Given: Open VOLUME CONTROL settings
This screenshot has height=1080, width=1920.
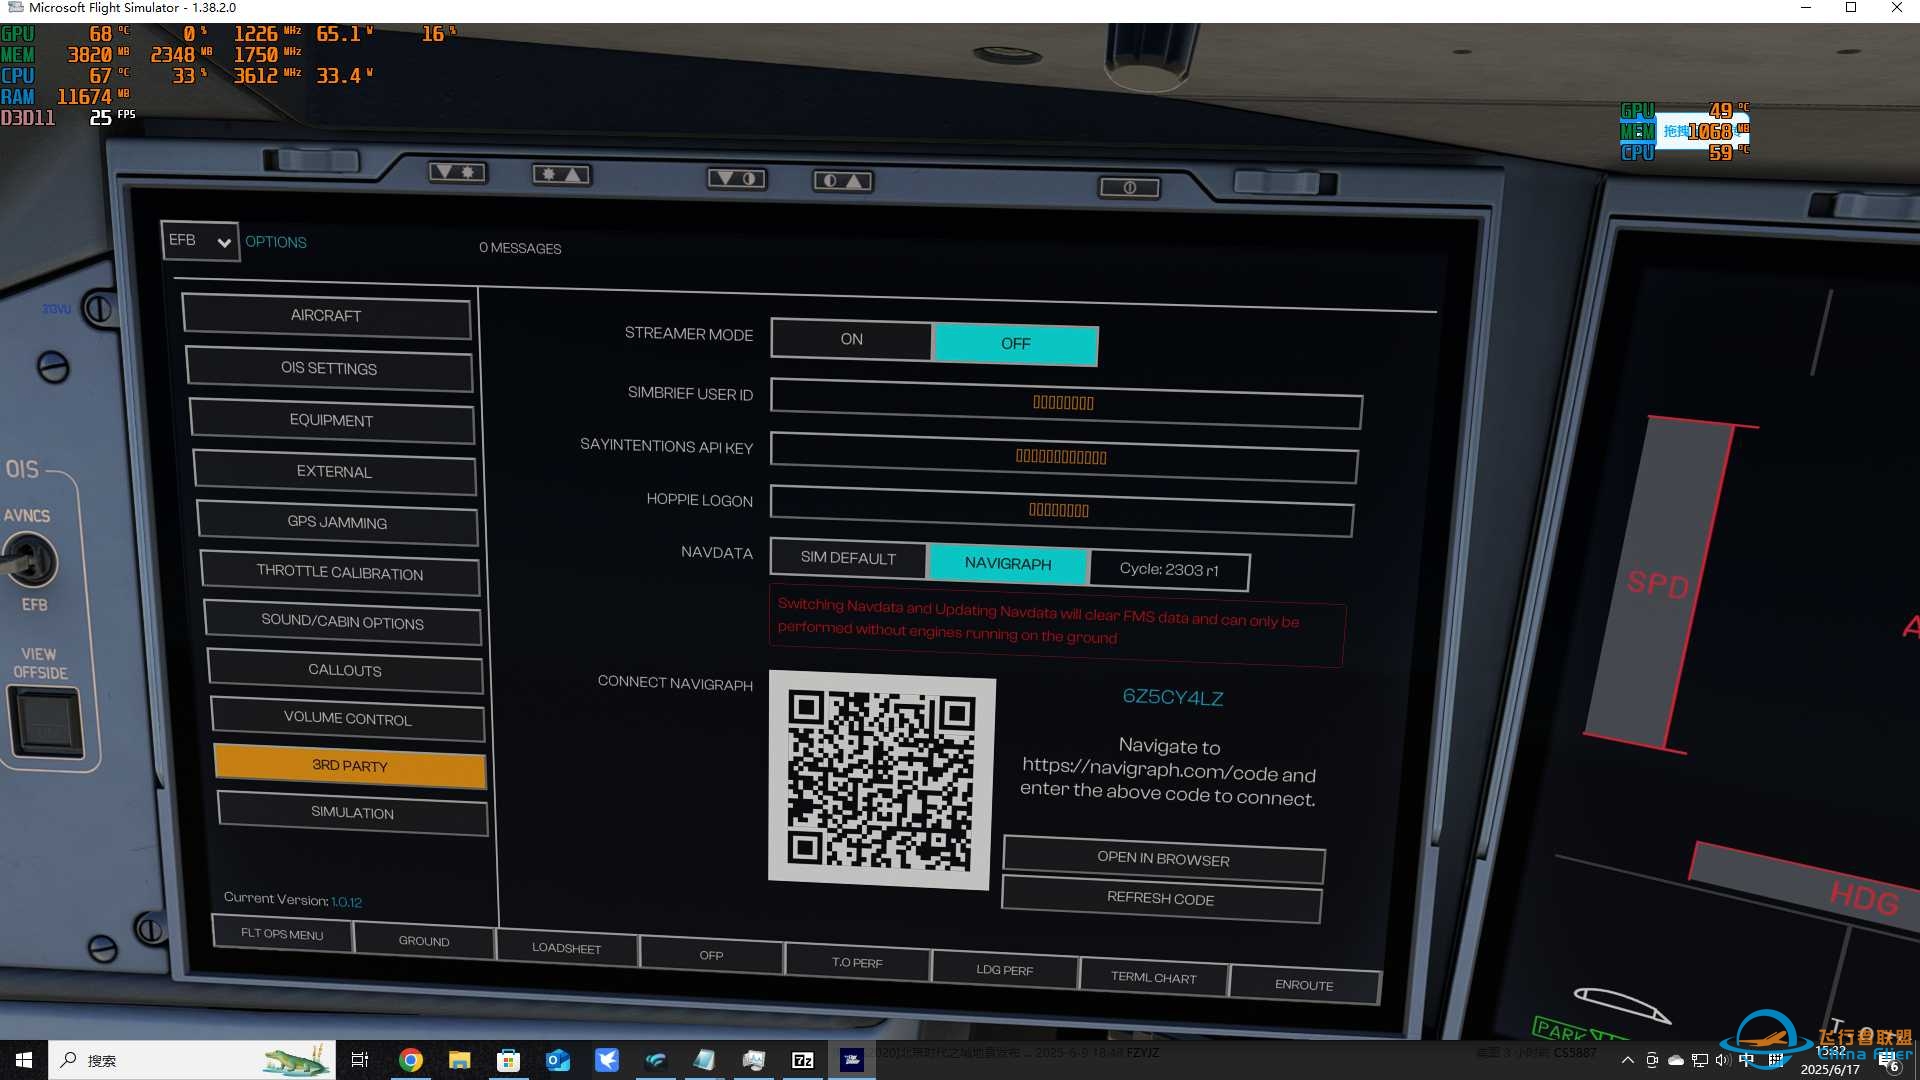Looking at the screenshot, I should pos(348,718).
